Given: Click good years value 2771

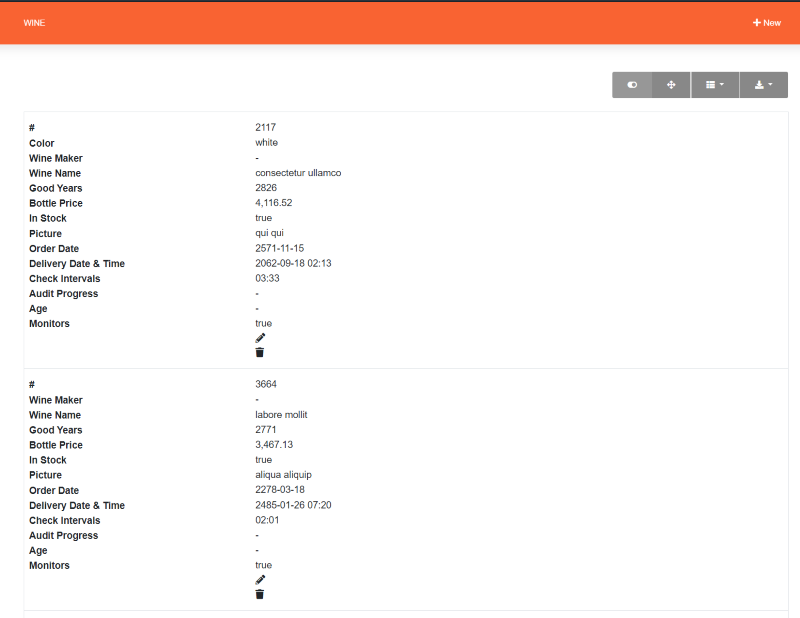Looking at the screenshot, I should (265, 430).
